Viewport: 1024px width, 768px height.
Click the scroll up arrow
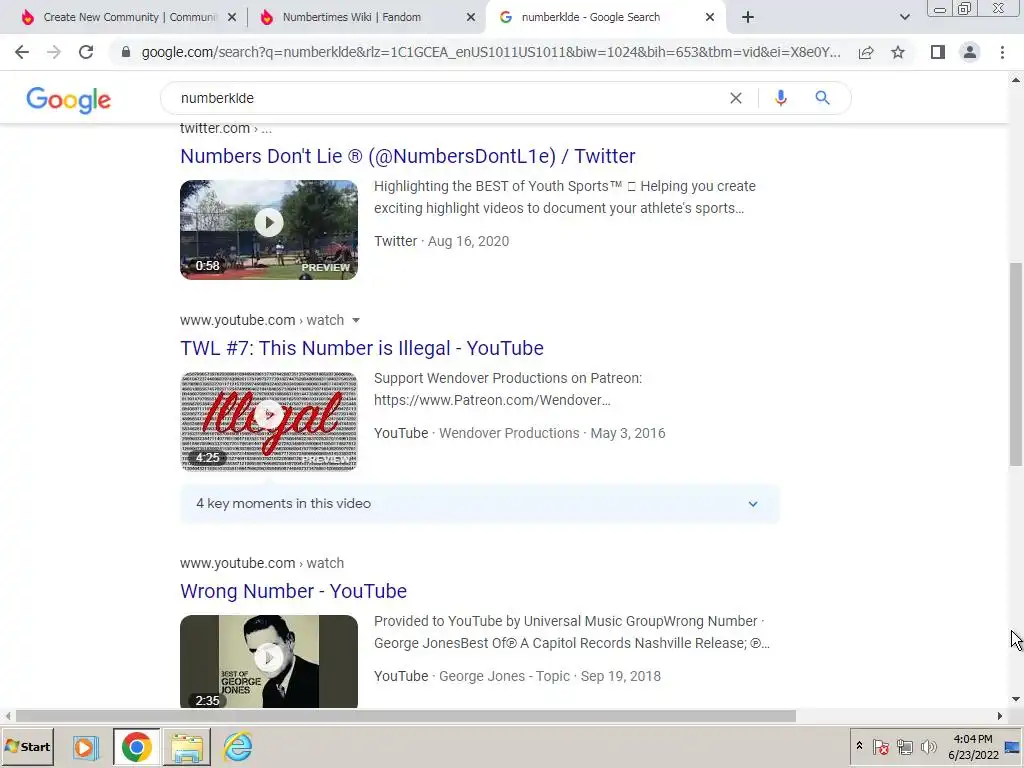tap(1016, 80)
